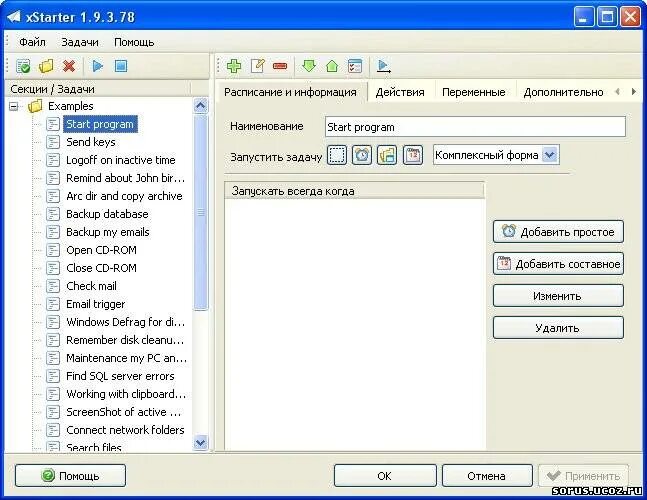Viewport: 647px width, 500px height.
Task: Switch to the Дополнительно tab
Action: click(563, 92)
